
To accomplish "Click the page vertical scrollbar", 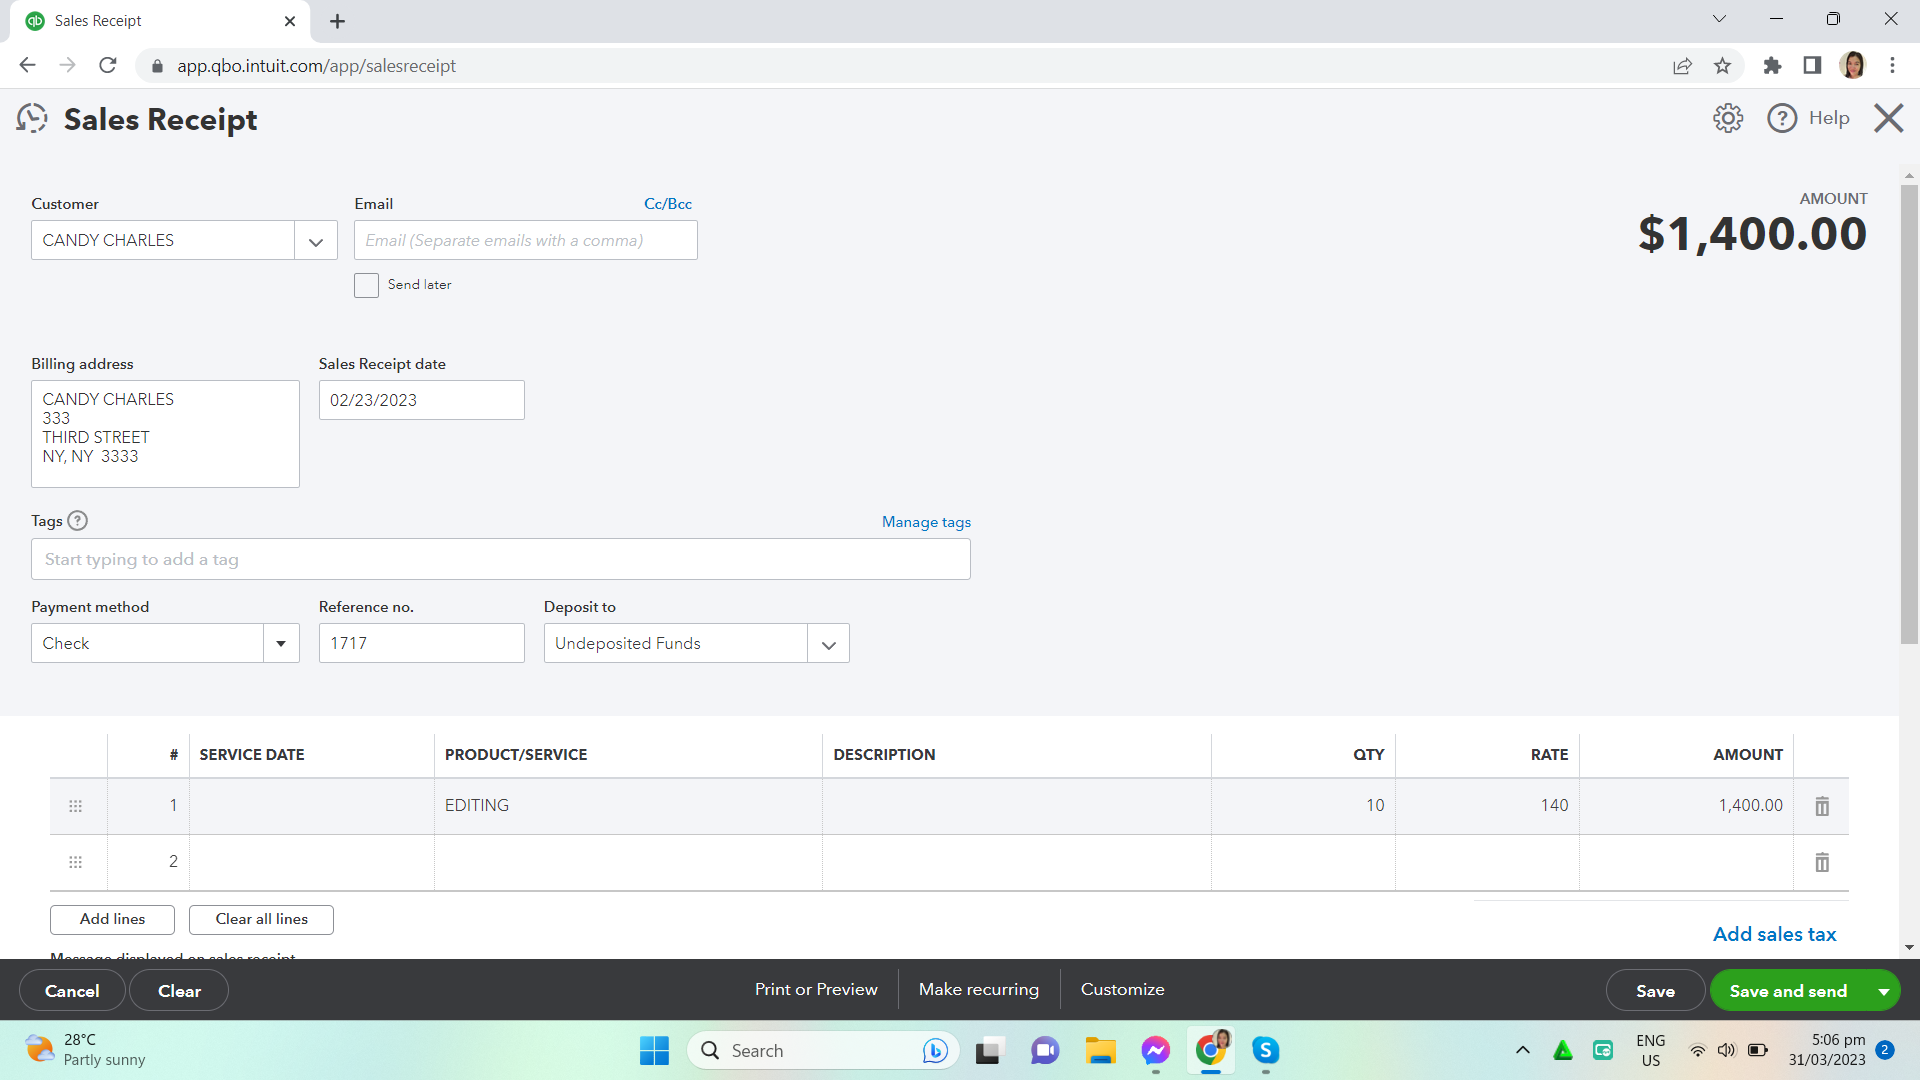I will (1909, 415).
